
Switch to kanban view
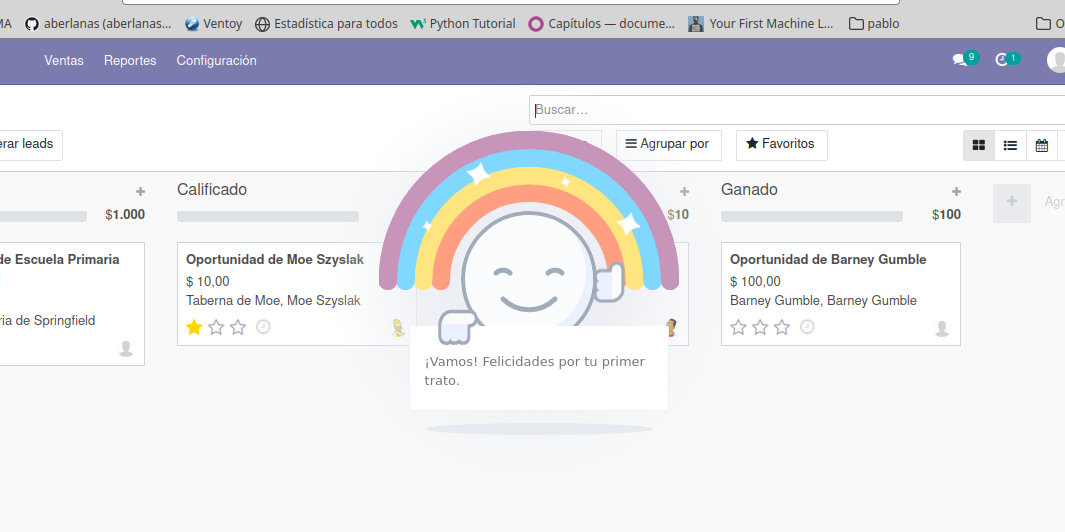point(979,145)
